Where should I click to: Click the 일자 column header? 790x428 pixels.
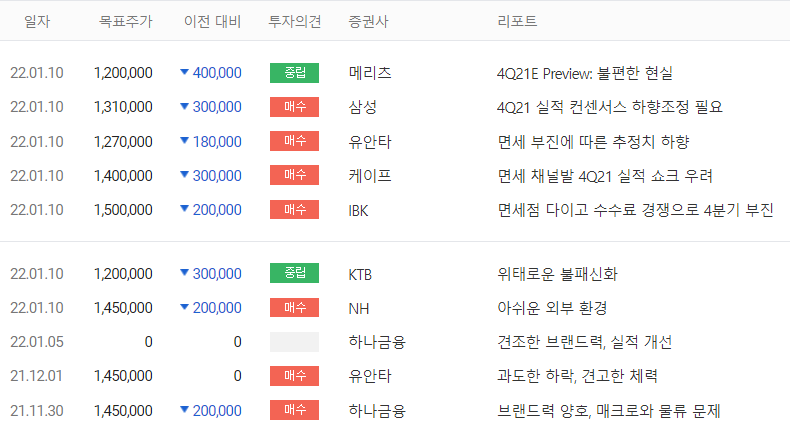pos(37,21)
